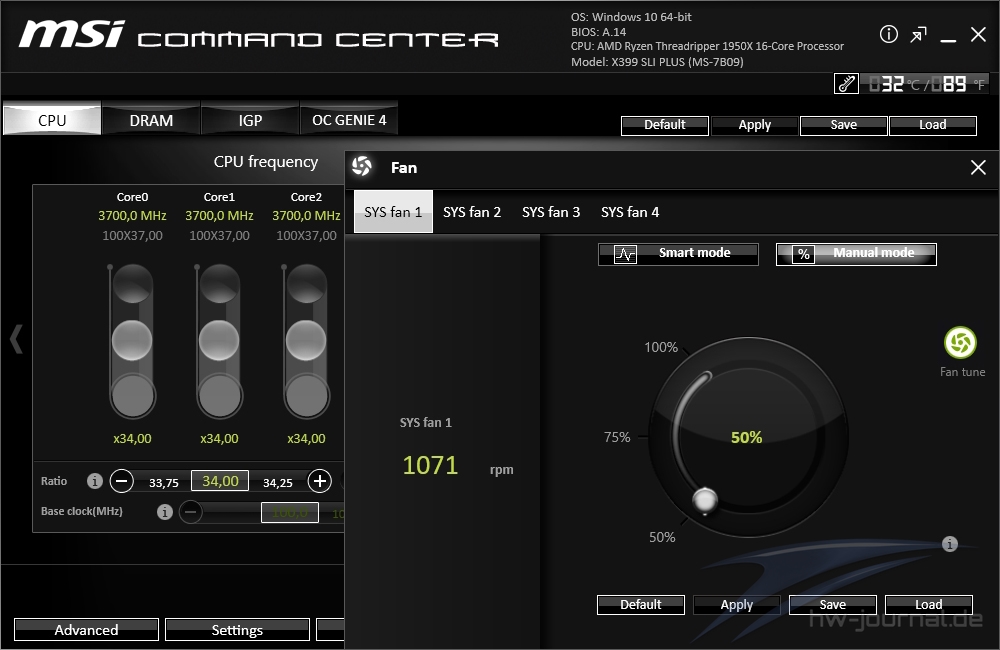Screen dimensions: 1000x650
Task: Click Core0 3700,0 MHz frequency
Action: tap(132, 216)
